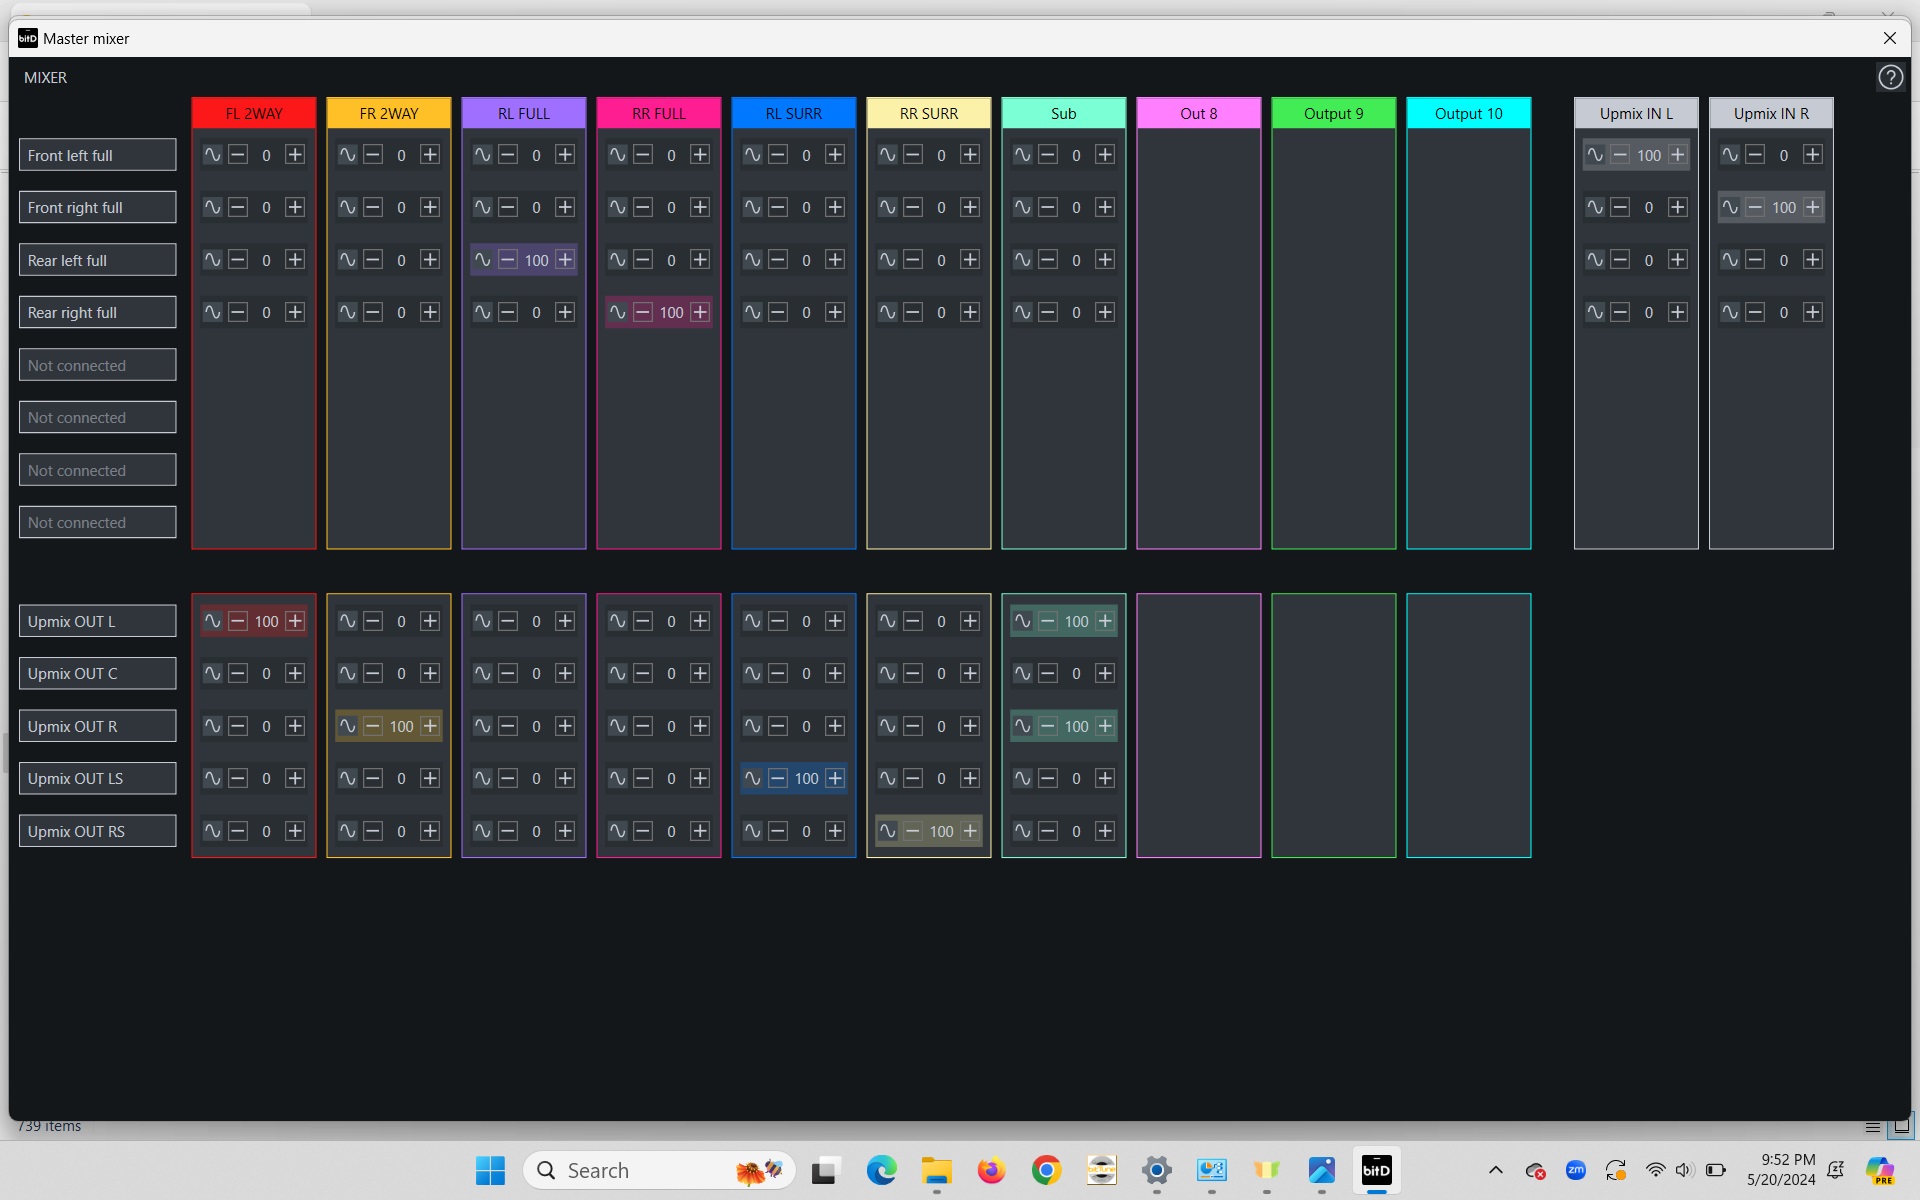Select the RL FULL output header
The width and height of the screenshot is (1920, 1200).
(x=524, y=113)
